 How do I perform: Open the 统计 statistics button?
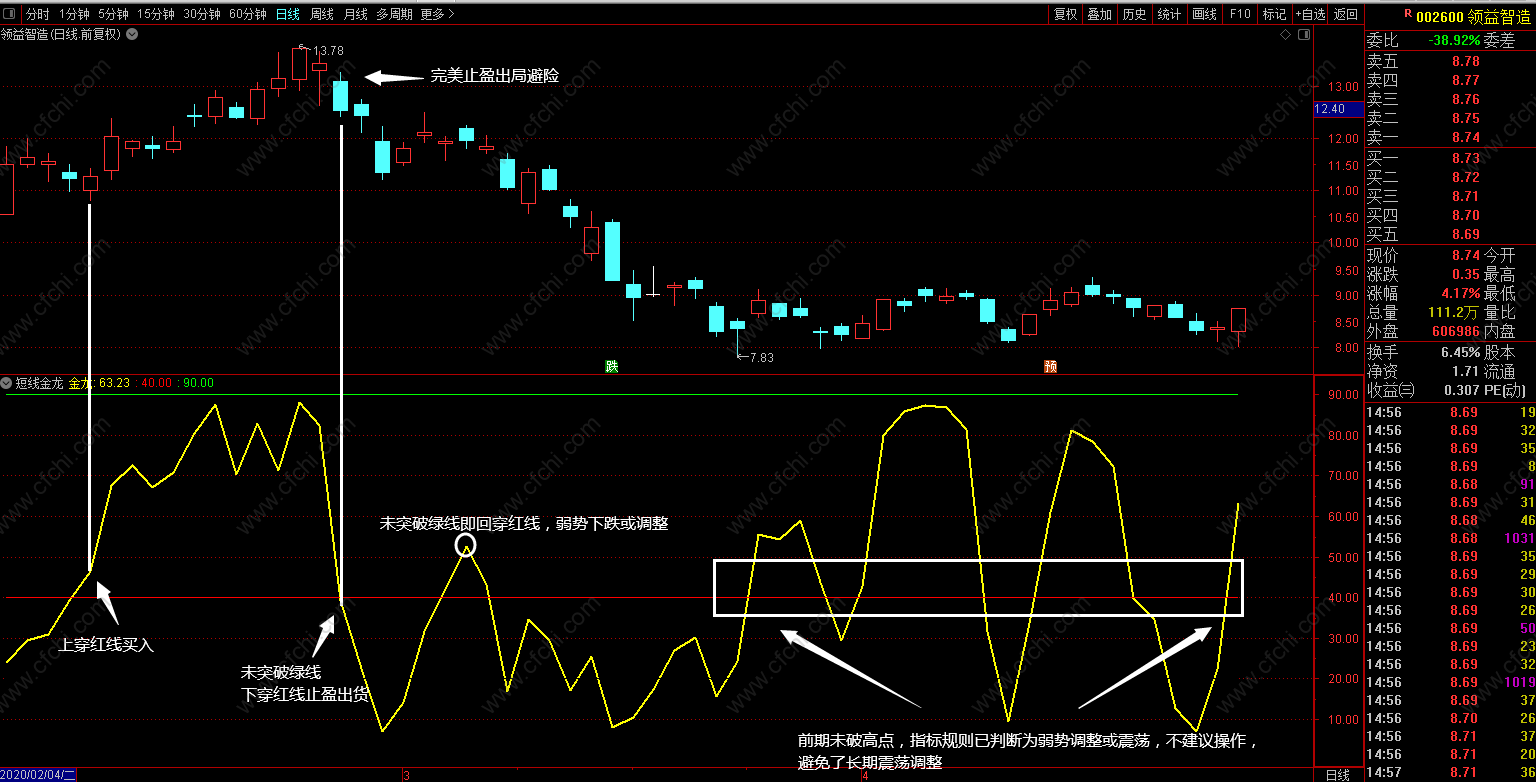[x=1169, y=14]
